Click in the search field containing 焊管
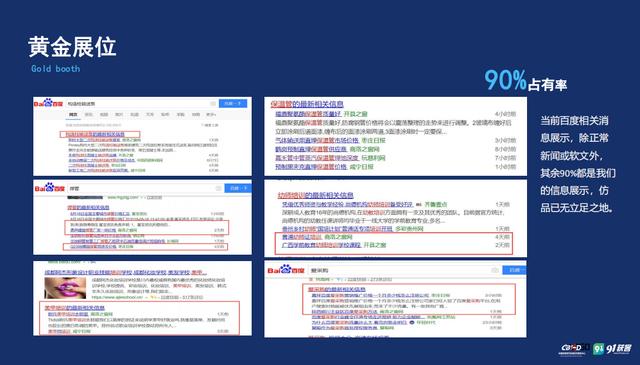640x365 pixels. coord(145,188)
